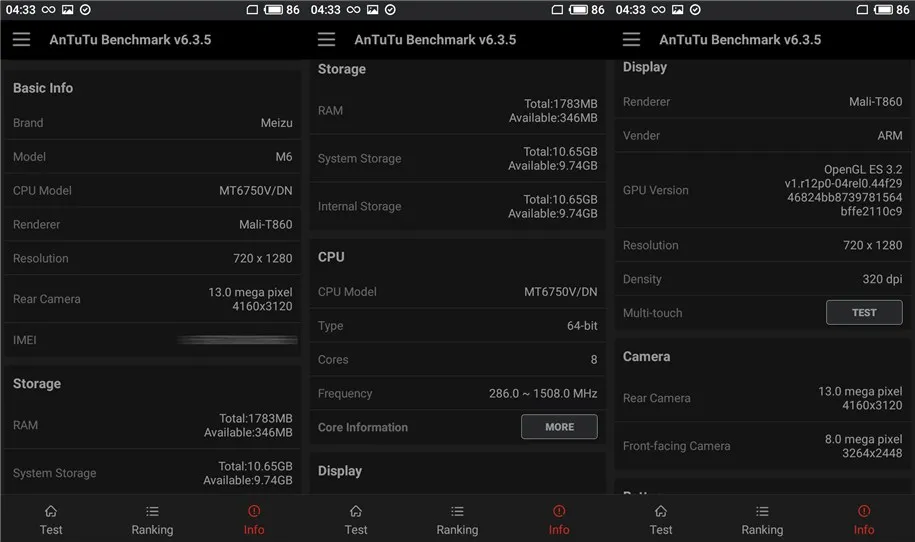Tap the TEST button for Multi-touch
The height and width of the screenshot is (542, 915).
coord(864,313)
